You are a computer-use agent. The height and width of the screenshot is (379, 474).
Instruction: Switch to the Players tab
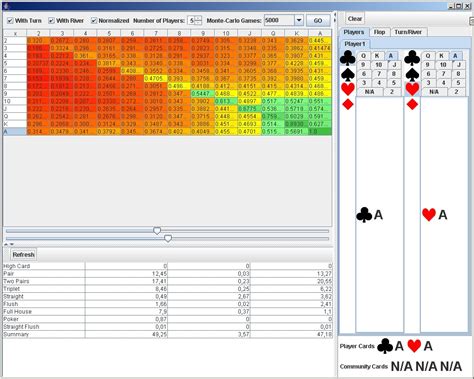354,32
